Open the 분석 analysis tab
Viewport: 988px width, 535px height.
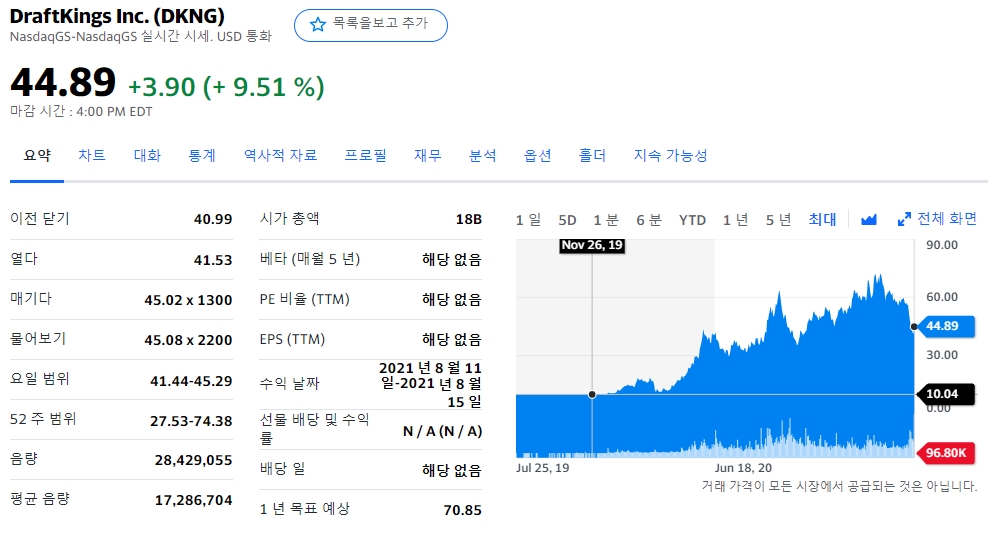click(483, 156)
